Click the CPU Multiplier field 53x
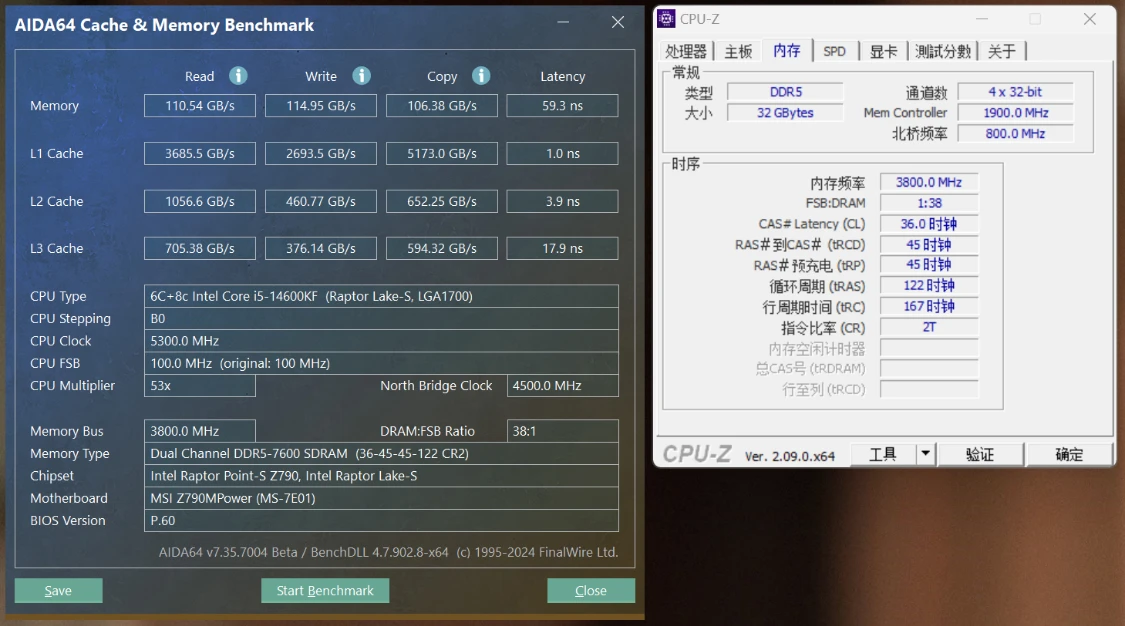 point(199,385)
